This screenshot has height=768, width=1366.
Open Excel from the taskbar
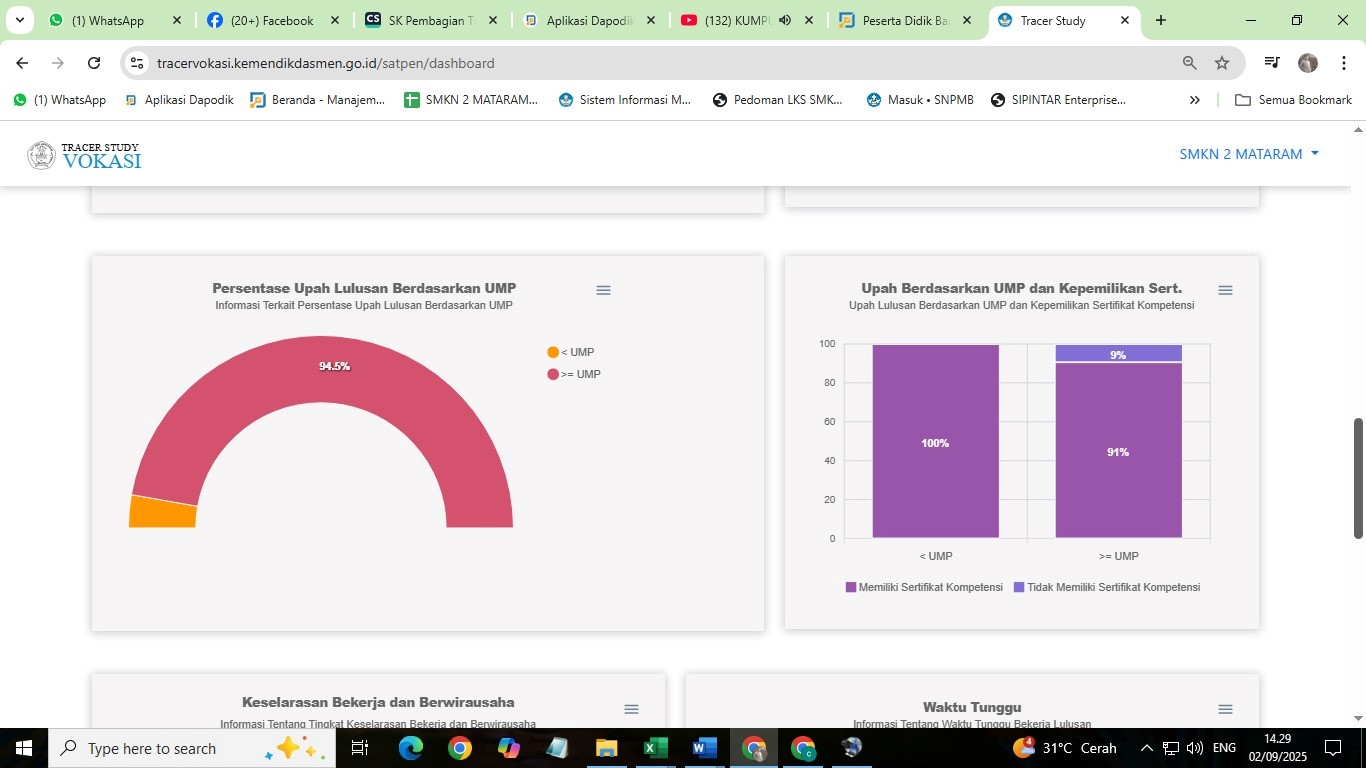tap(655, 748)
